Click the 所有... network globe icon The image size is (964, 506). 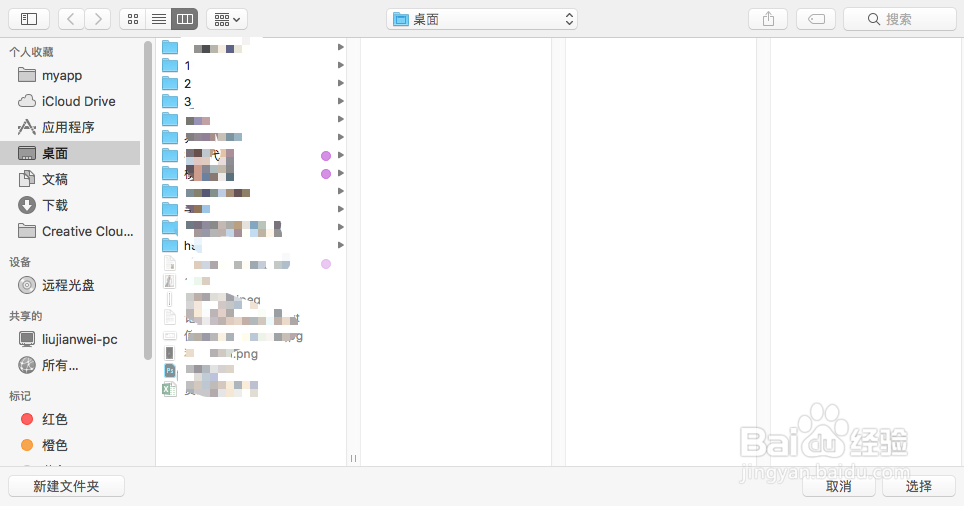point(26,365)
